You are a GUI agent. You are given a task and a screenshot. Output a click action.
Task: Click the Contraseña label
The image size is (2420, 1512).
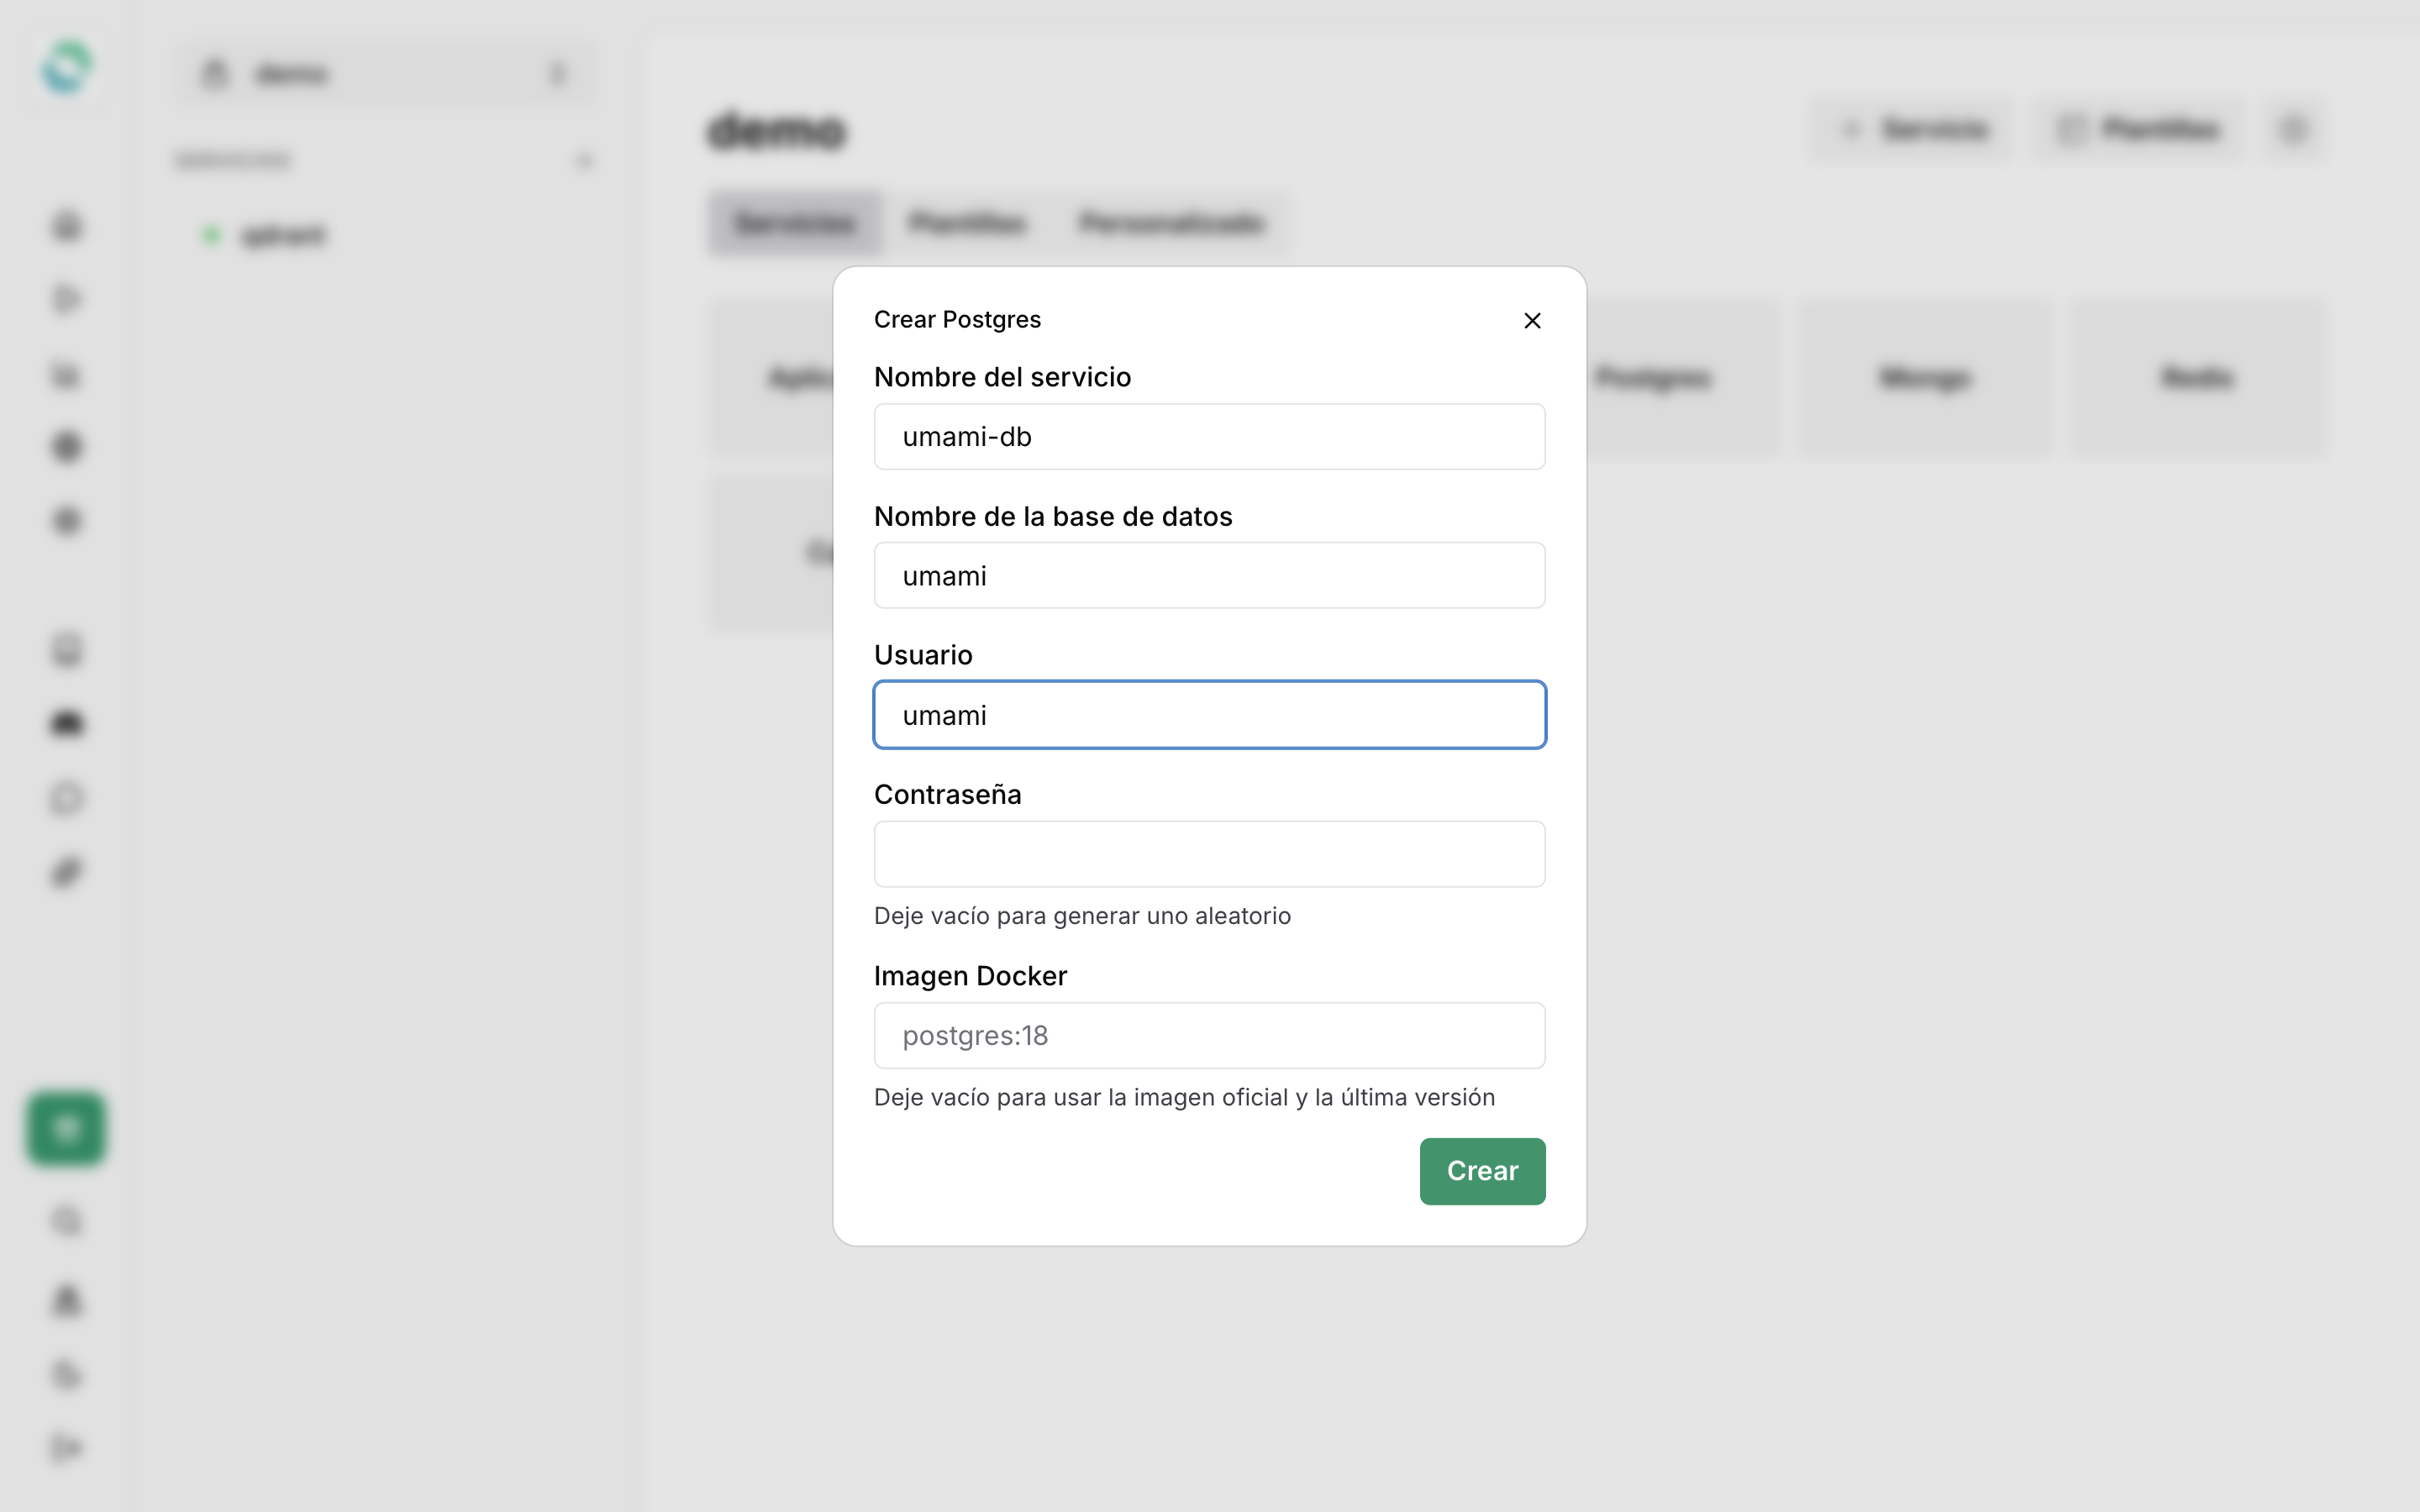pos(947,794)
